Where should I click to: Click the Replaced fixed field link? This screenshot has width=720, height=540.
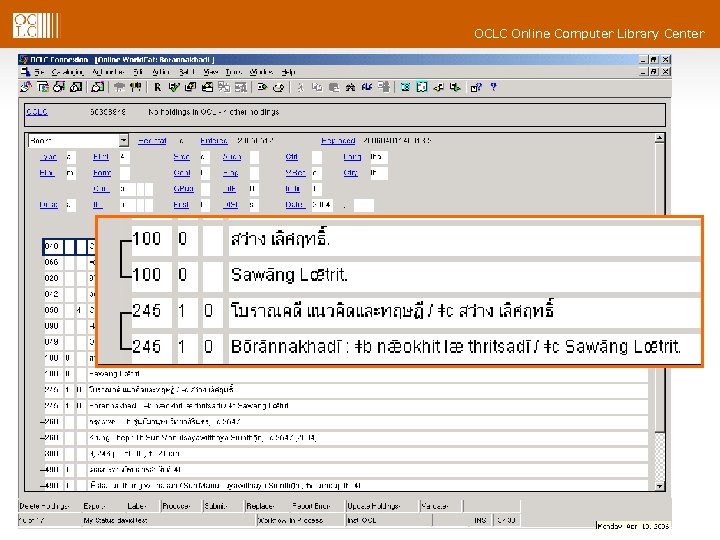click(x=338, y=141)
